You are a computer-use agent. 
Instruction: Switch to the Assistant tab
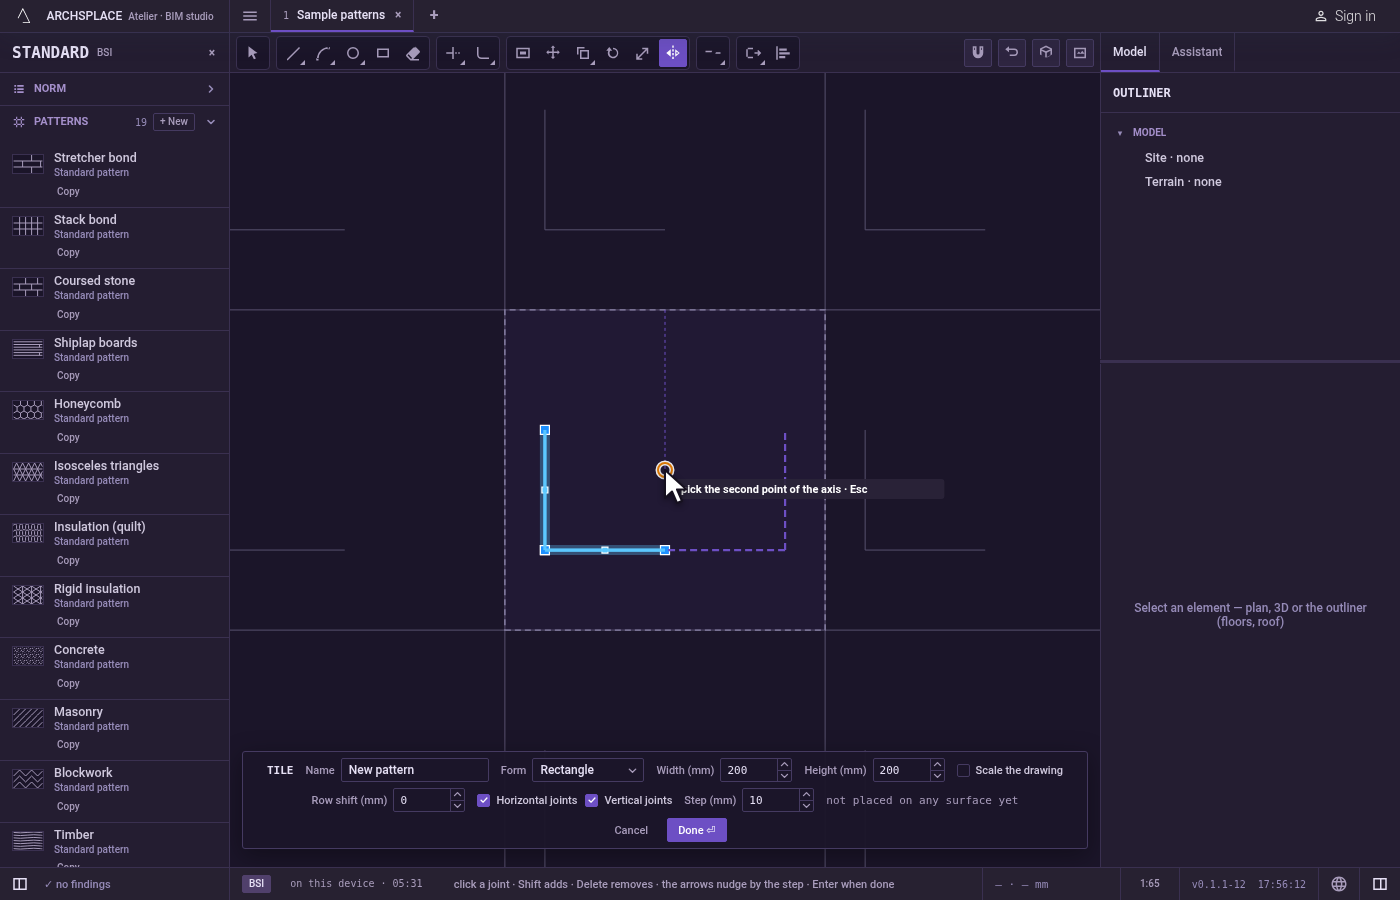click(1197, 52)
